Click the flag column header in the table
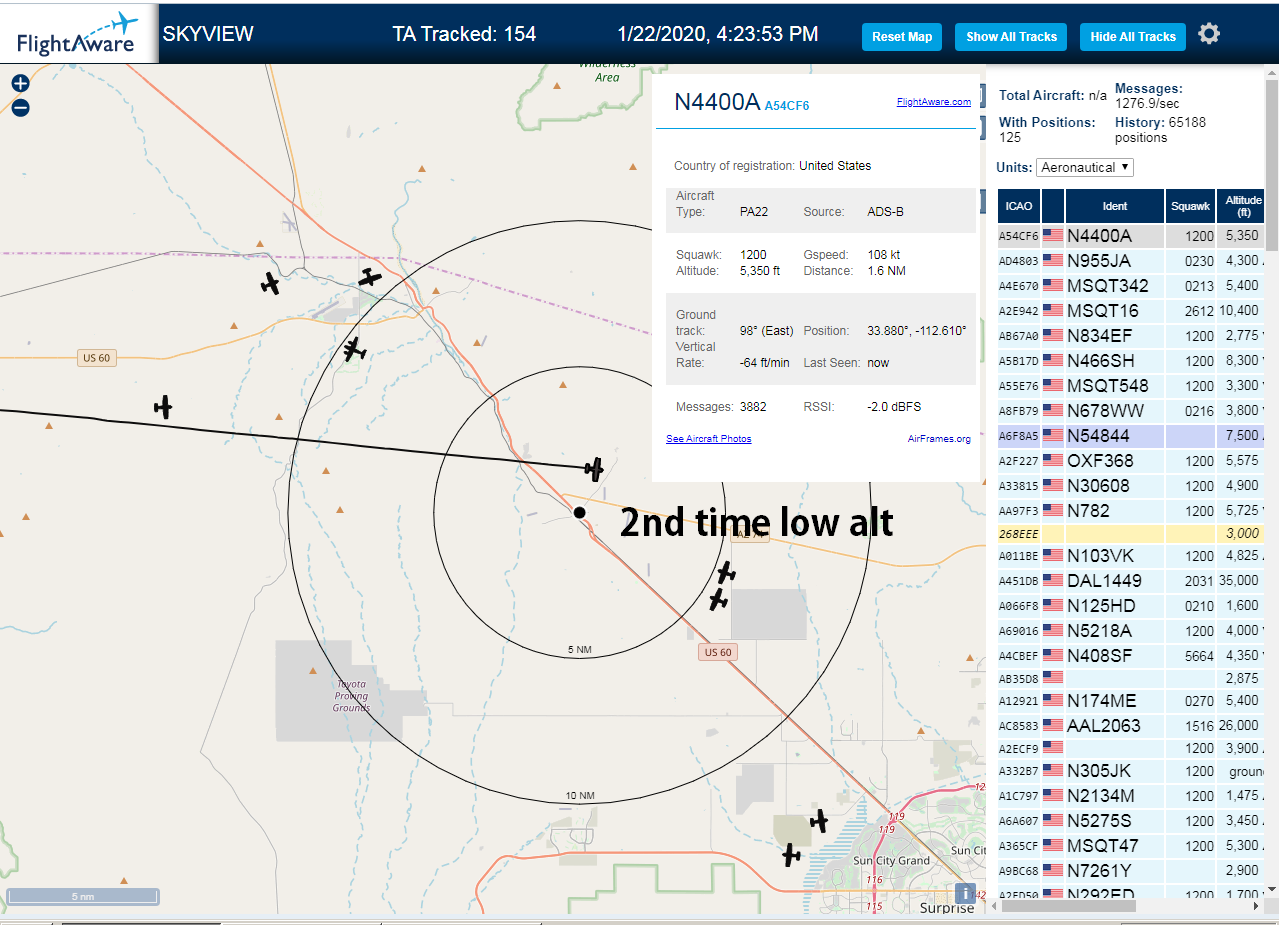1279x925 pixels. tap(1052, 206)
